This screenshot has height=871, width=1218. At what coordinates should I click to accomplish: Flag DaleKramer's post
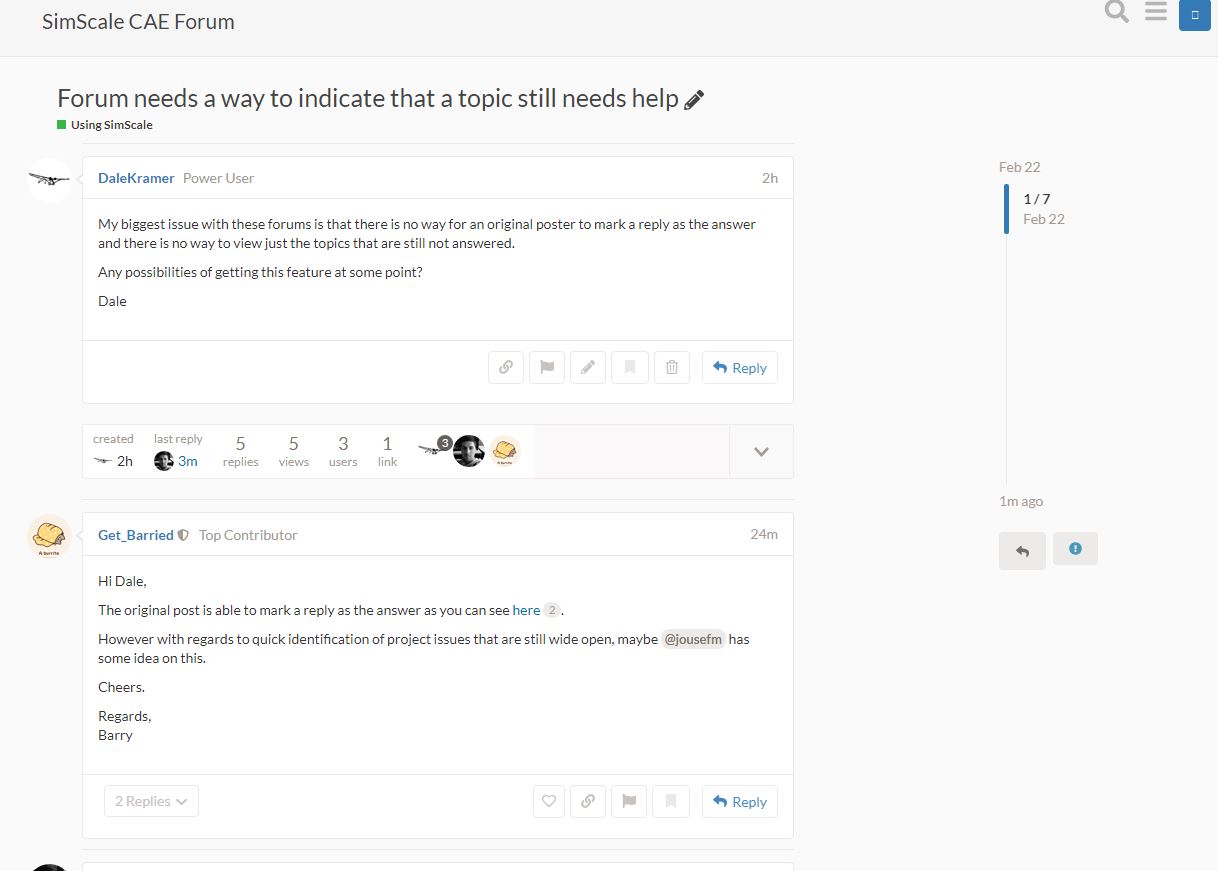click(547, 368)
